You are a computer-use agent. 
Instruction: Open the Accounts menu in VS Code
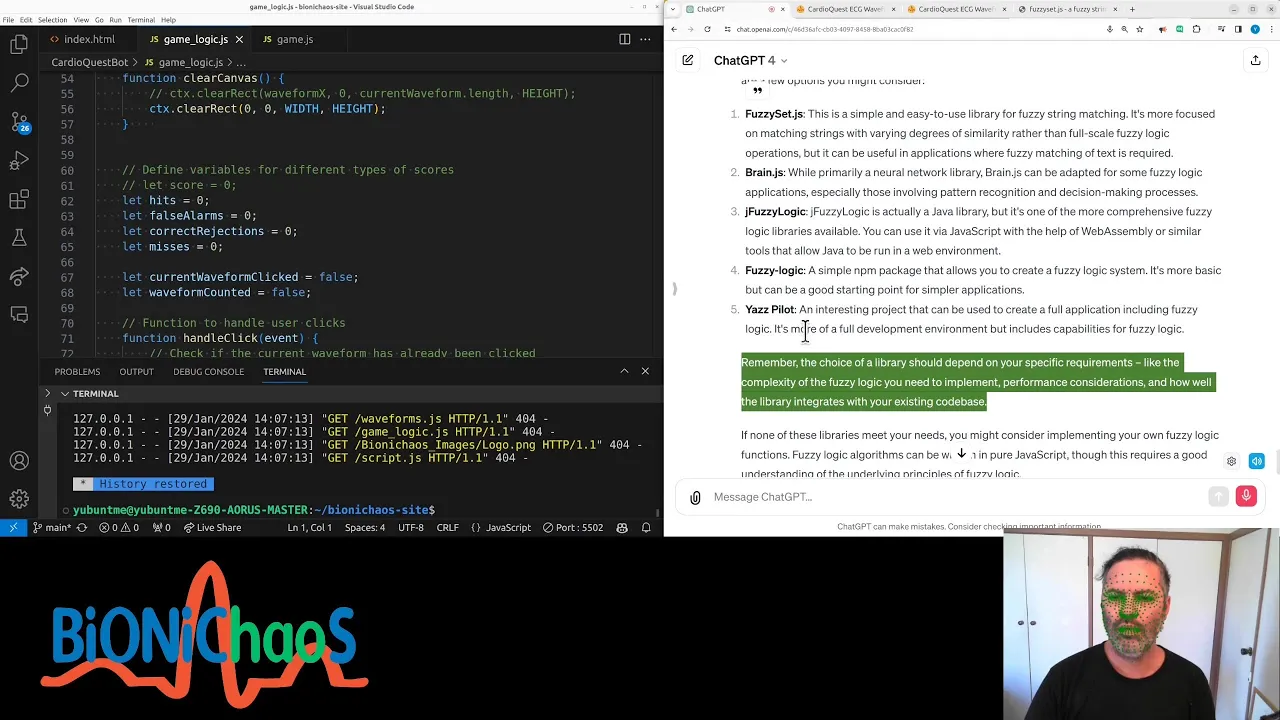(19, 461)
